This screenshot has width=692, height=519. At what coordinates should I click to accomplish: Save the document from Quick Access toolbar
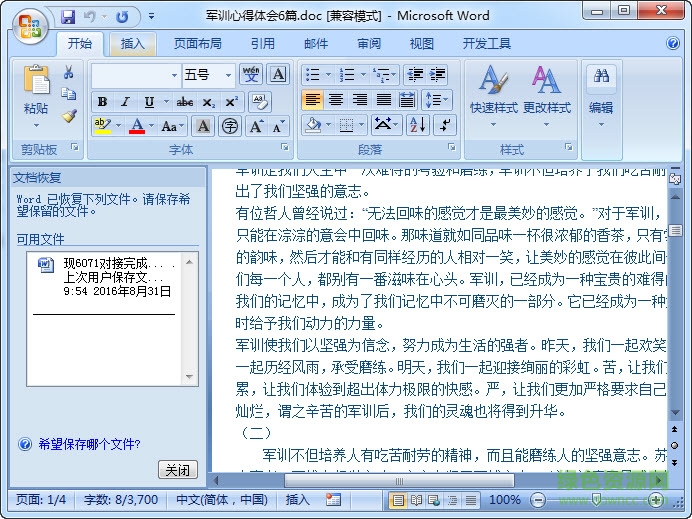coord(68,17)
